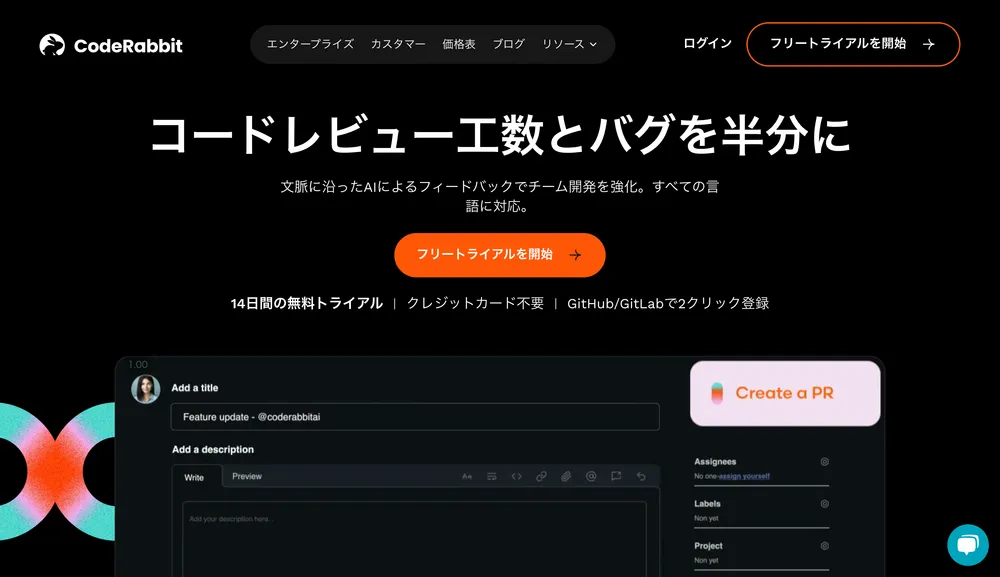Go to the 価格表 page
Screen dimensions: 1000x577
coord(459,44)
